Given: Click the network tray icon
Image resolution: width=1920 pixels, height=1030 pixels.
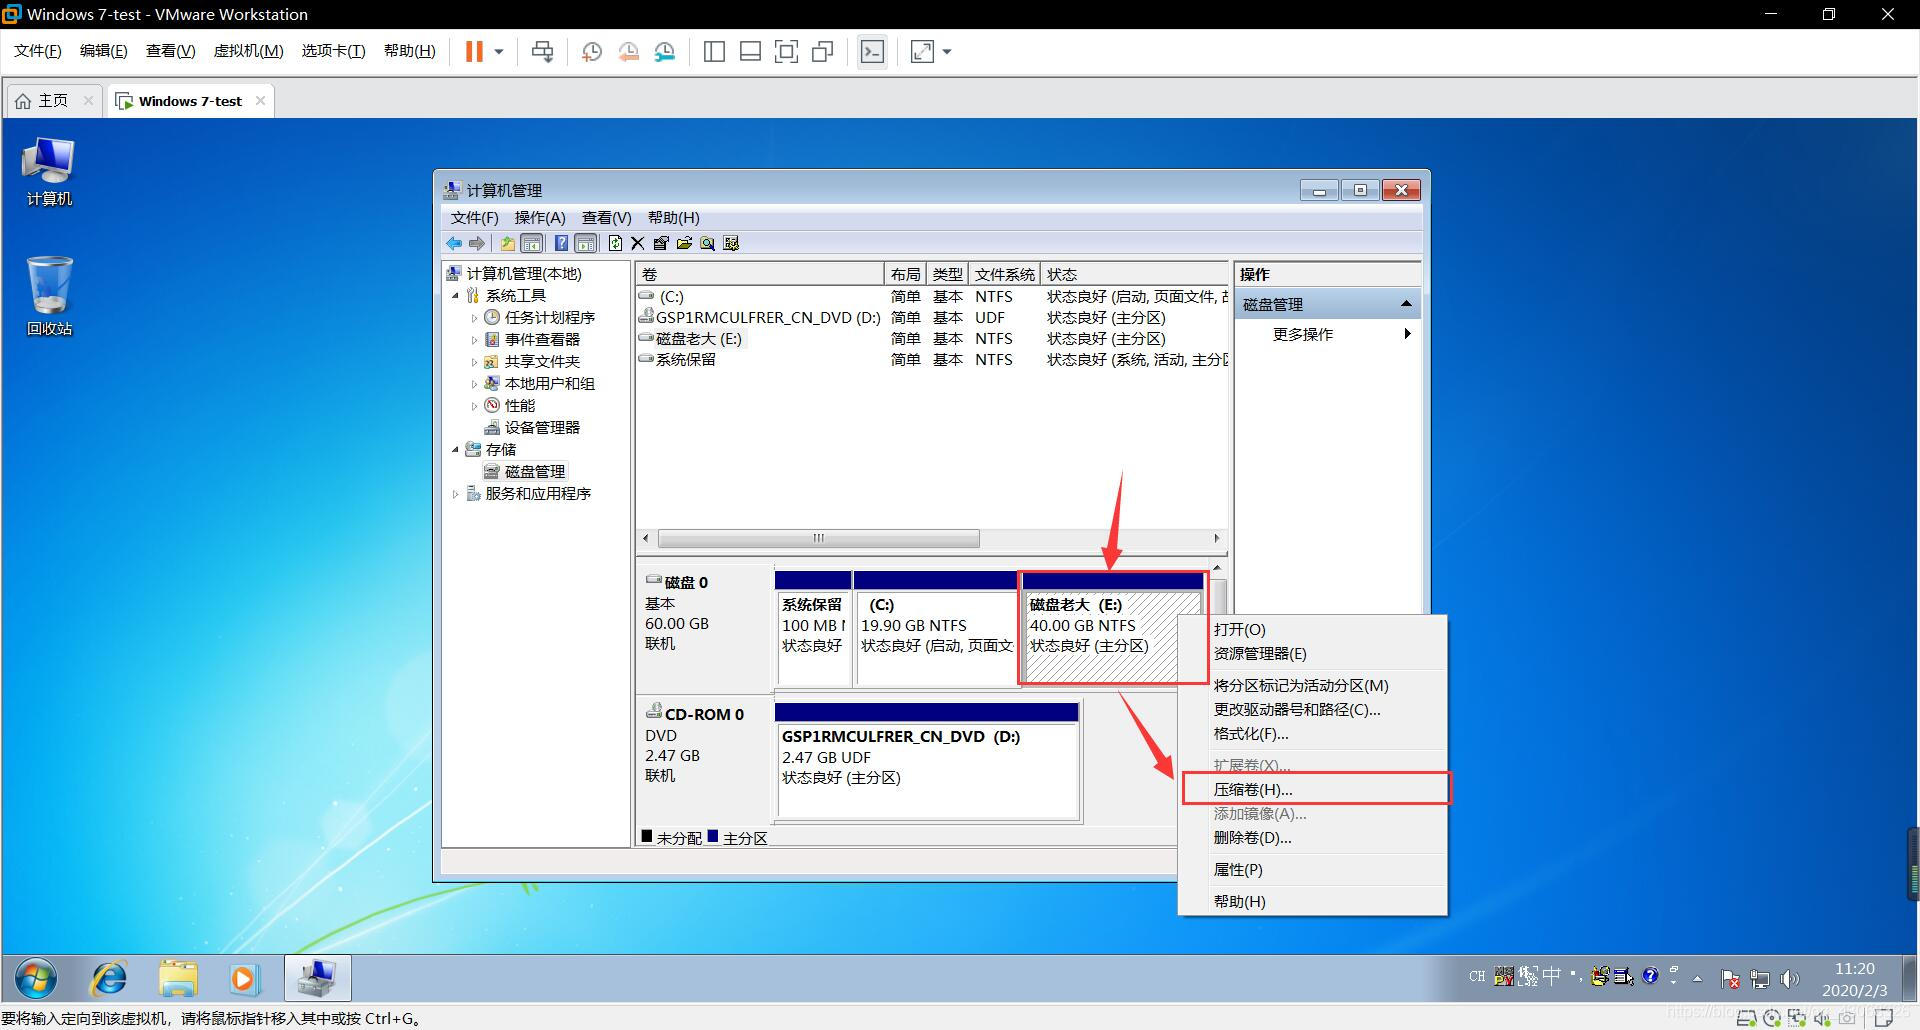Looking at the screenshot, I should [x=1760, y=979].
